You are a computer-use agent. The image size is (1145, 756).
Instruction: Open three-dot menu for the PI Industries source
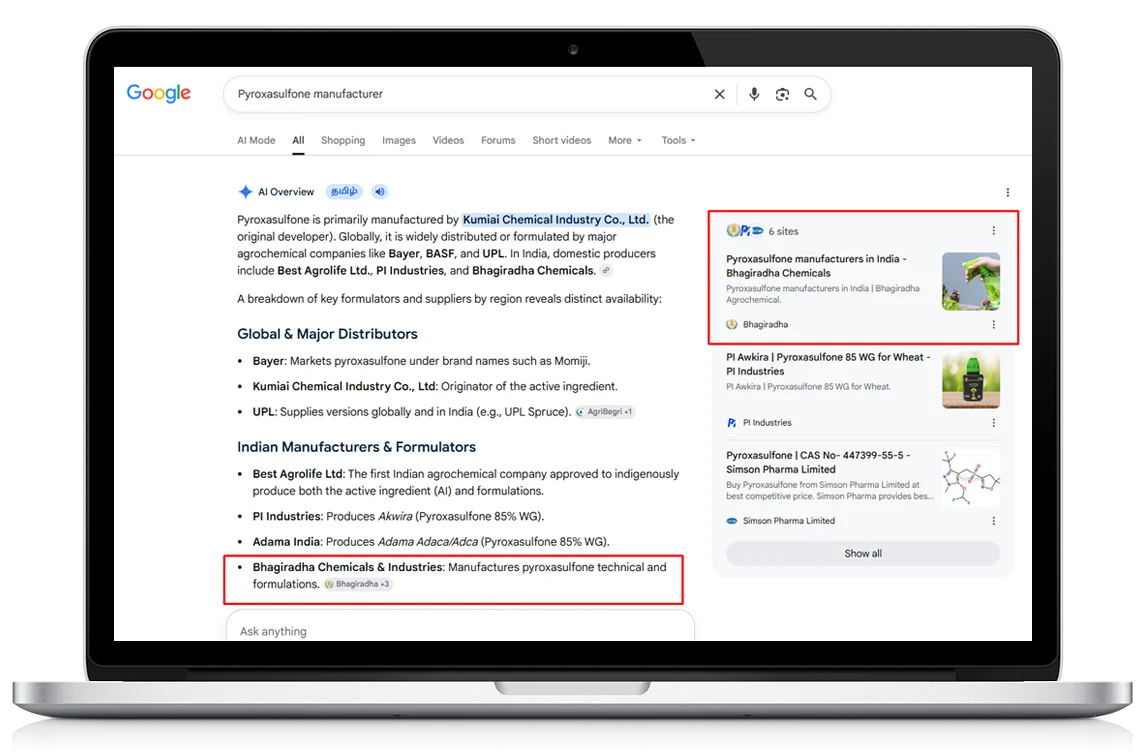(x=993, y=422)
